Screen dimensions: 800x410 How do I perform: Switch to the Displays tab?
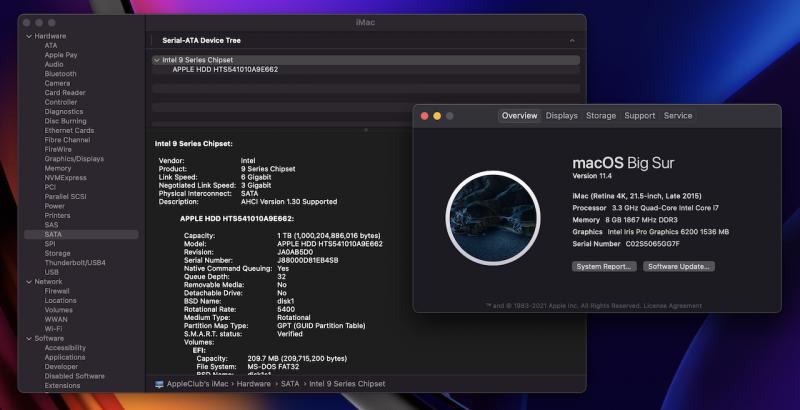coord(561,116)
